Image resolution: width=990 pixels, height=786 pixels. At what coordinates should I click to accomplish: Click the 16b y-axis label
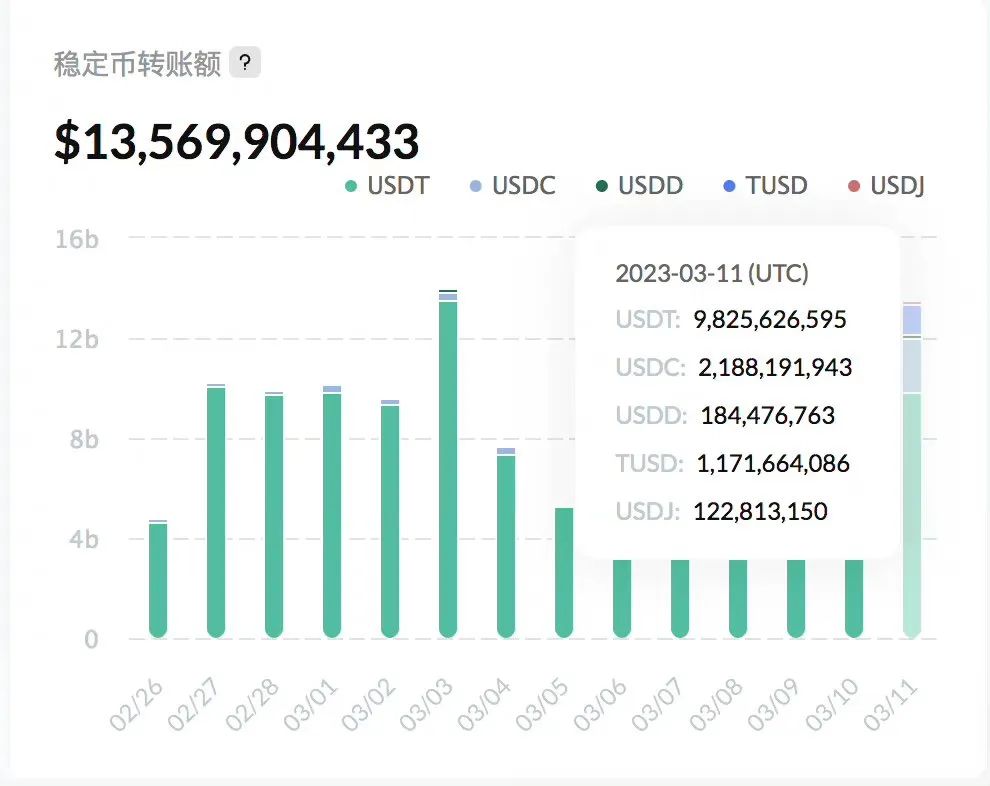(77, 239)
